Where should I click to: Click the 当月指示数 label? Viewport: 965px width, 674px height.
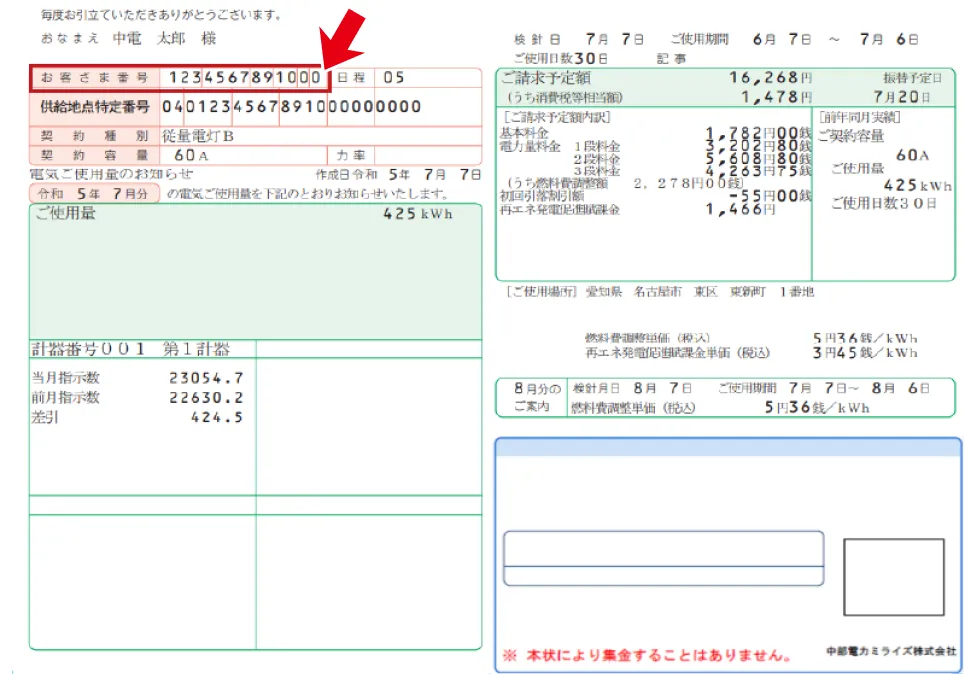point(65,377)
